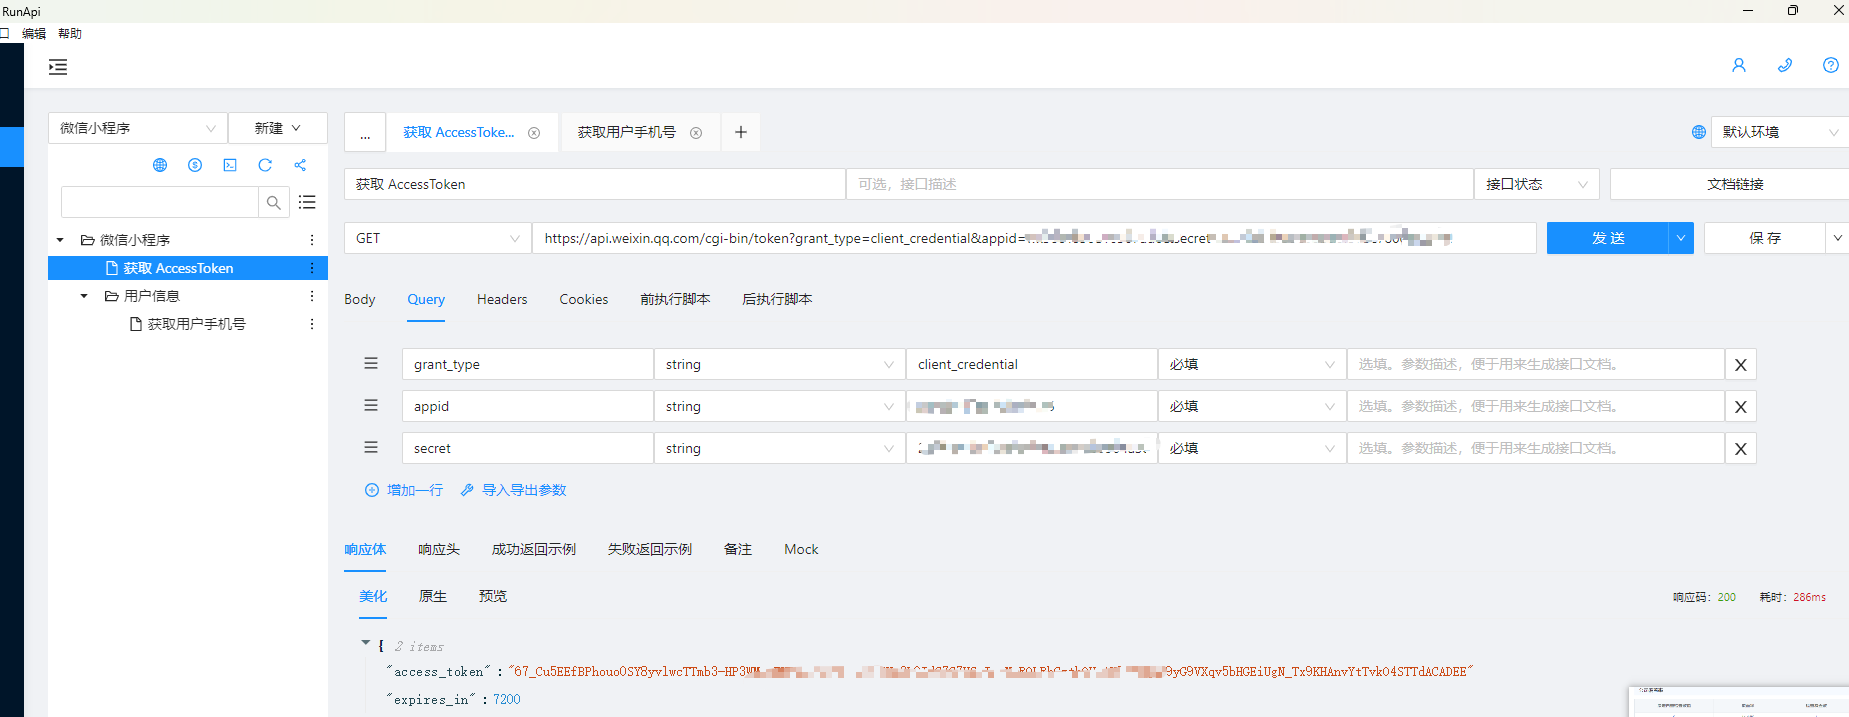Open the GET method dropdown

tap(437, 238)
